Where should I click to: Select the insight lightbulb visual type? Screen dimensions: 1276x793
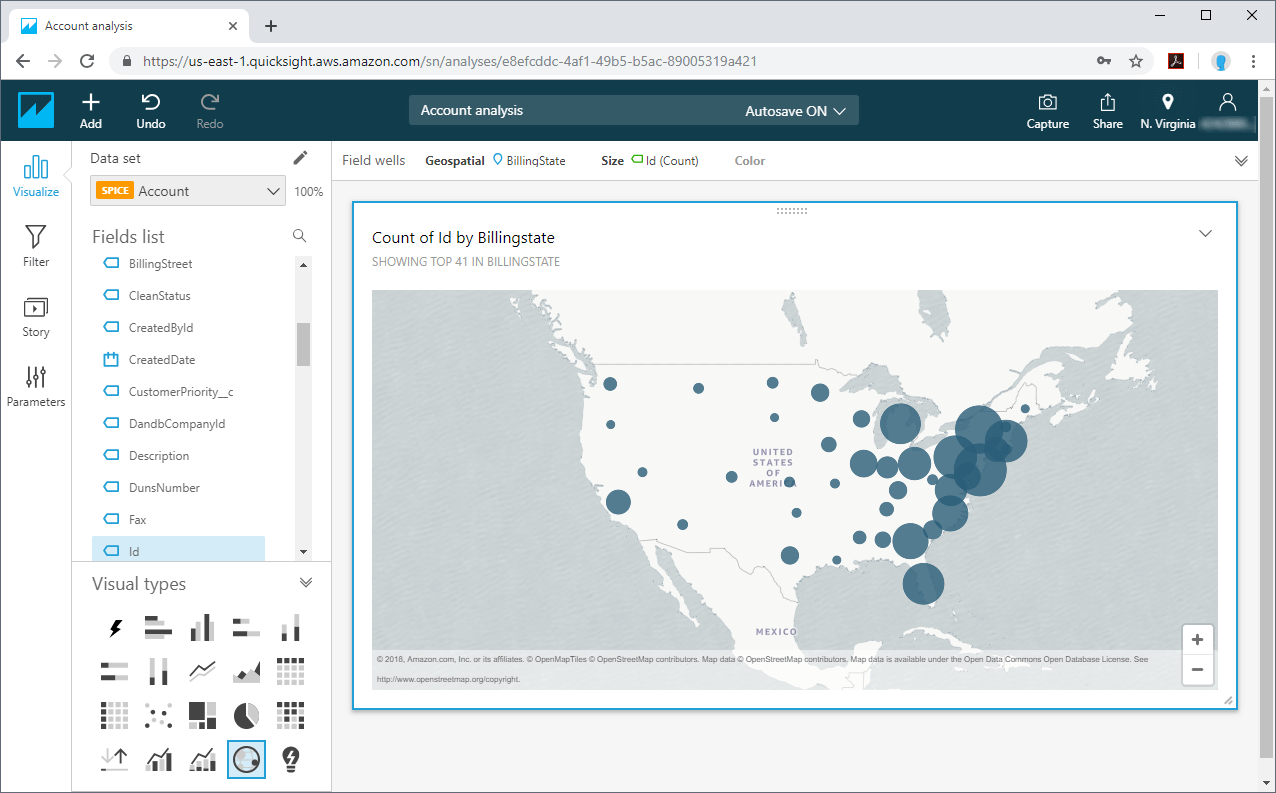[x=290, y=760]
